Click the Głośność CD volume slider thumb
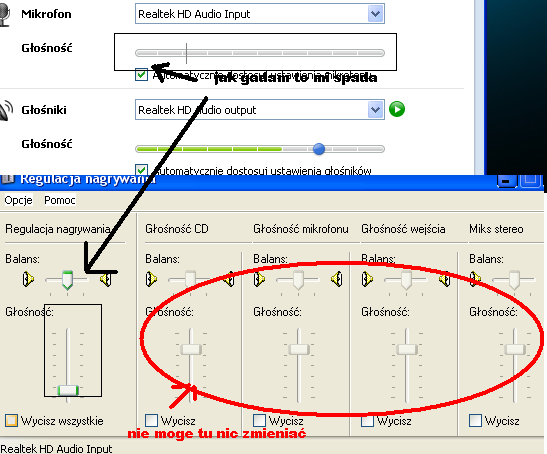The height and width of the screenshot is (454, 547). (191, 349)
